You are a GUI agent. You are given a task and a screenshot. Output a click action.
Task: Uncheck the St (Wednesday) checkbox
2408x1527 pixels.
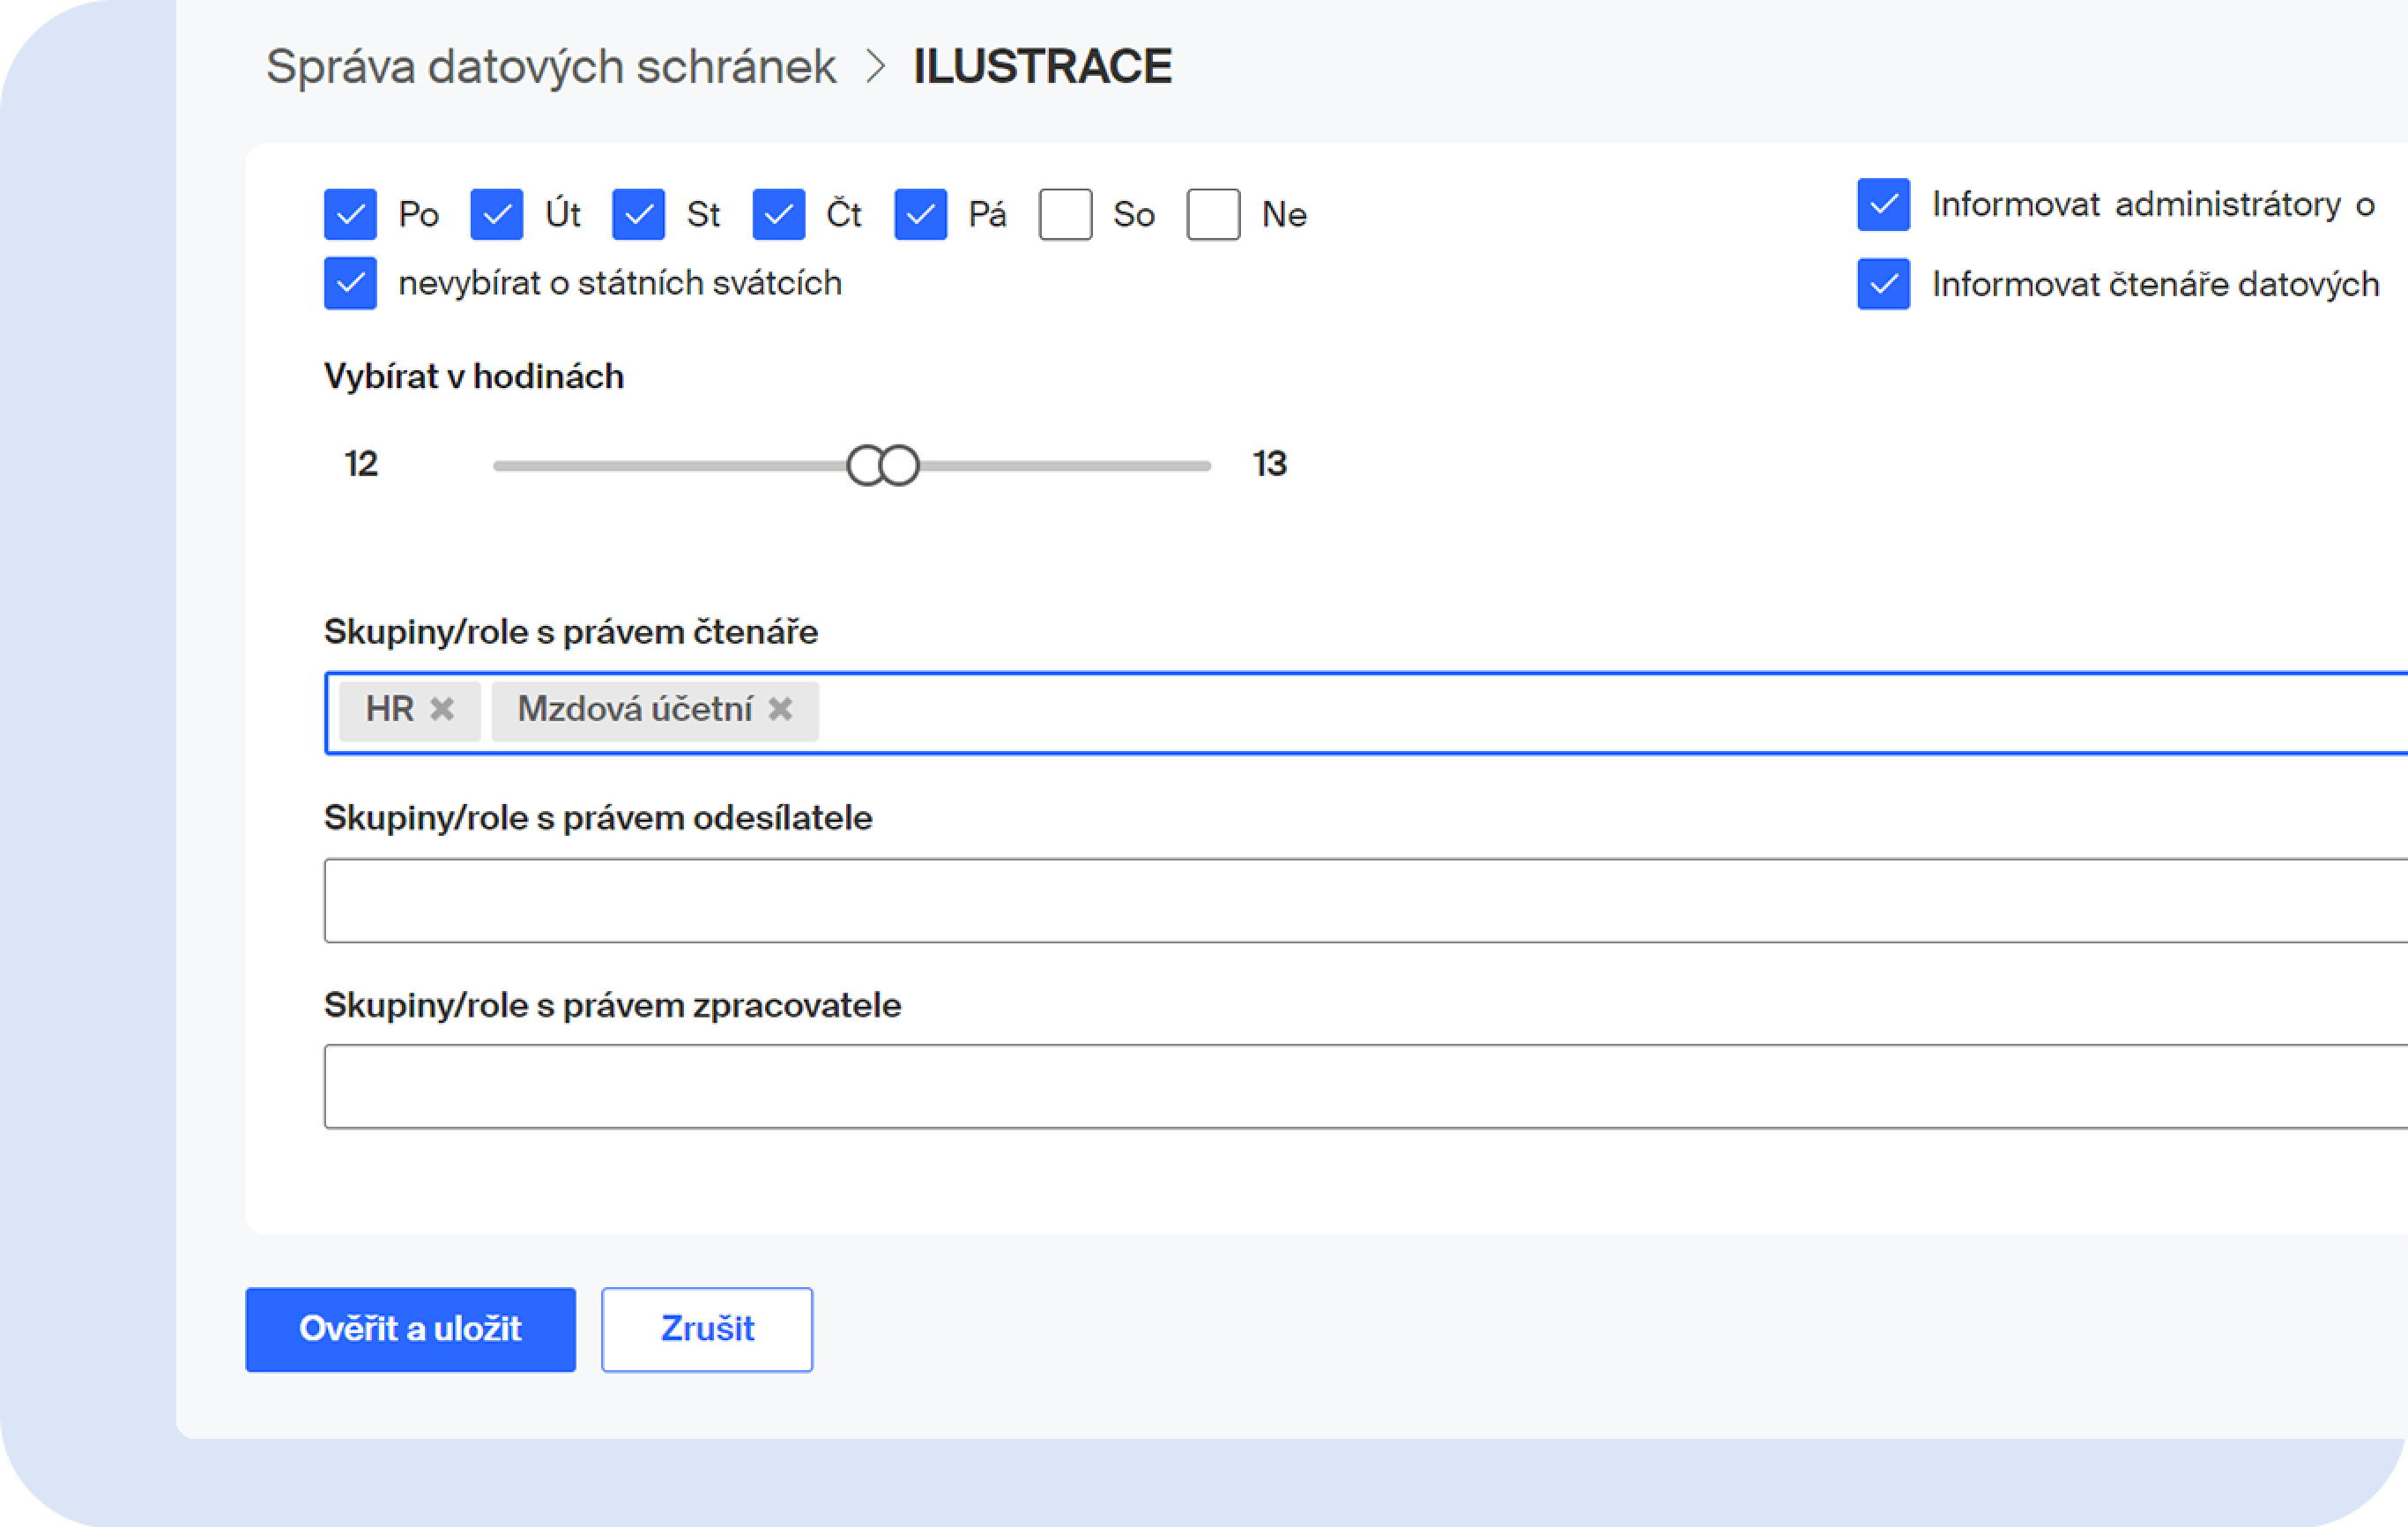tap(638, 214)
